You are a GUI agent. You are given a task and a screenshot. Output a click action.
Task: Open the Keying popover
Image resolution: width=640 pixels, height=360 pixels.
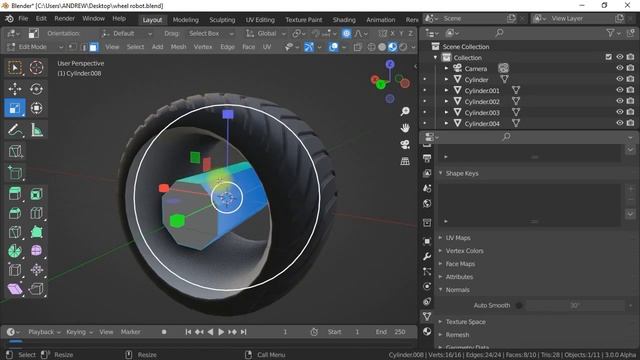point(79,332)
